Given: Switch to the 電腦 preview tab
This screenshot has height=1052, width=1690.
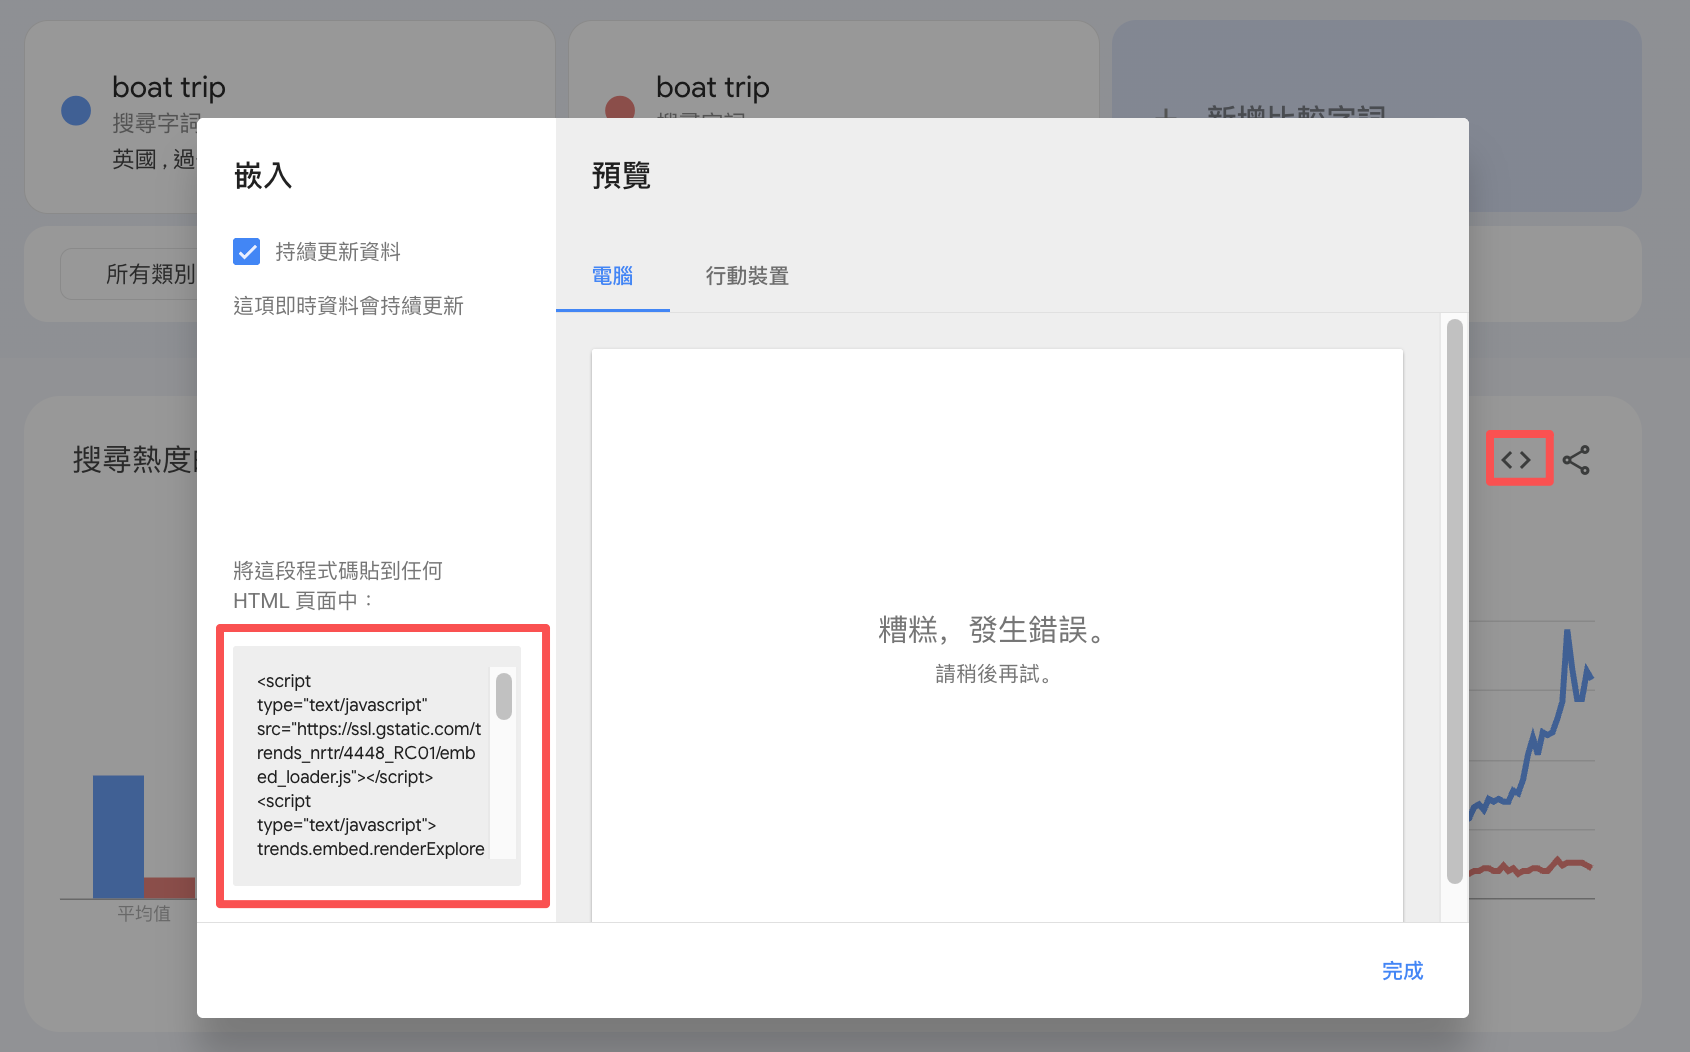Looking at the screenshot, I should tap(612, 276).
